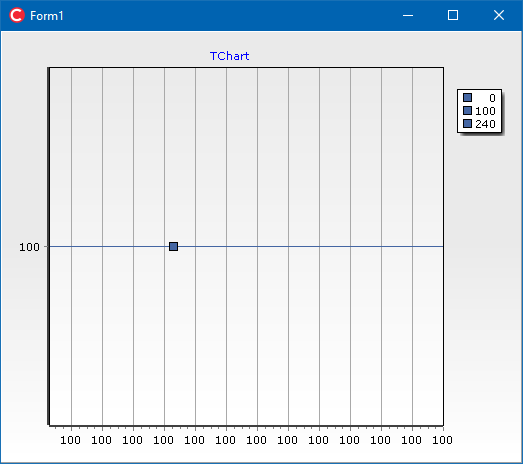The height and width of the screenshot is (465, 524).
Task: Click the first vertical grid line in chart
Action: 71,247
